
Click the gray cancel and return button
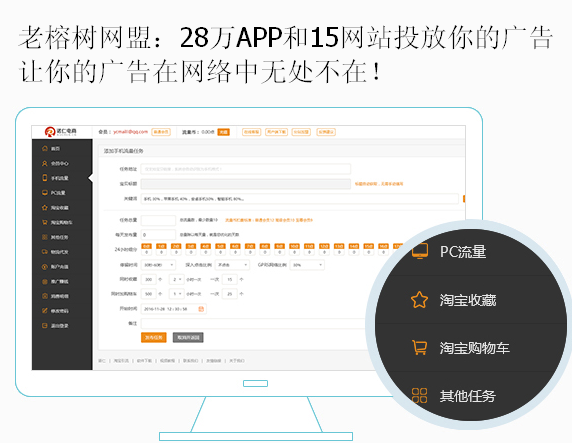click(x=188, y=338)
